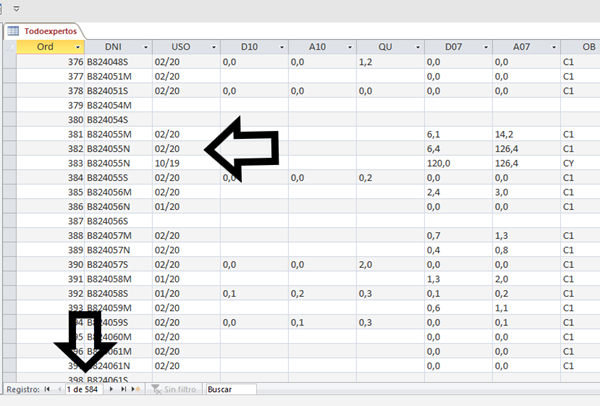Go to last record navigation icon
Screen dimensions: 600x406
[123, 389]
